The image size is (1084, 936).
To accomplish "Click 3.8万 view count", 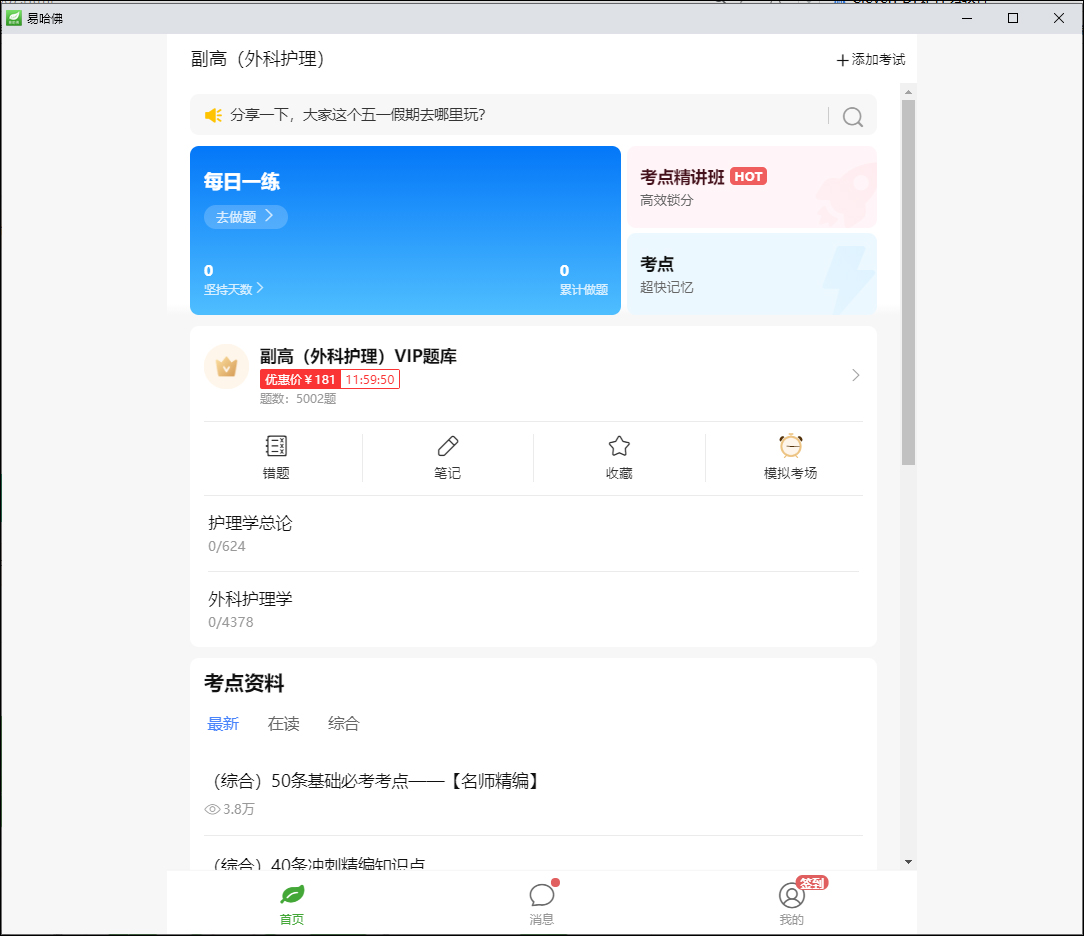I will (239, 809).
